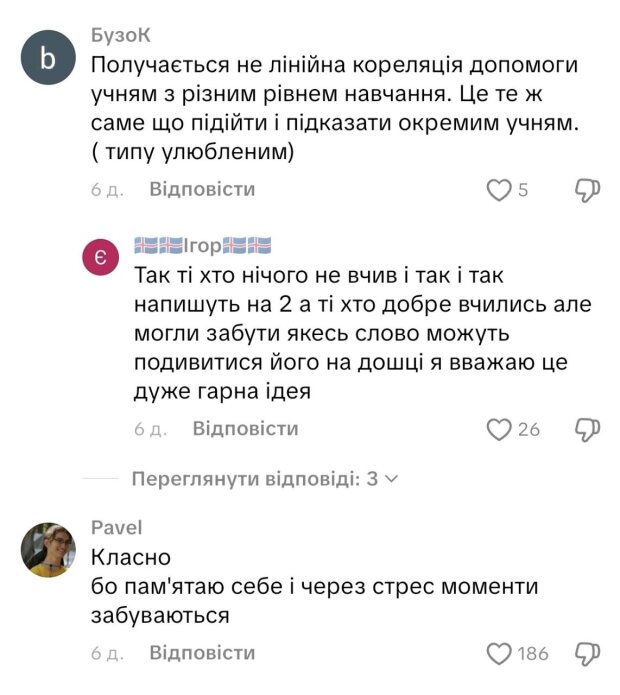This screenshot has width=620, height=695.
Task: Dislike Pavel's comment
Action: (x=587, y=654)
